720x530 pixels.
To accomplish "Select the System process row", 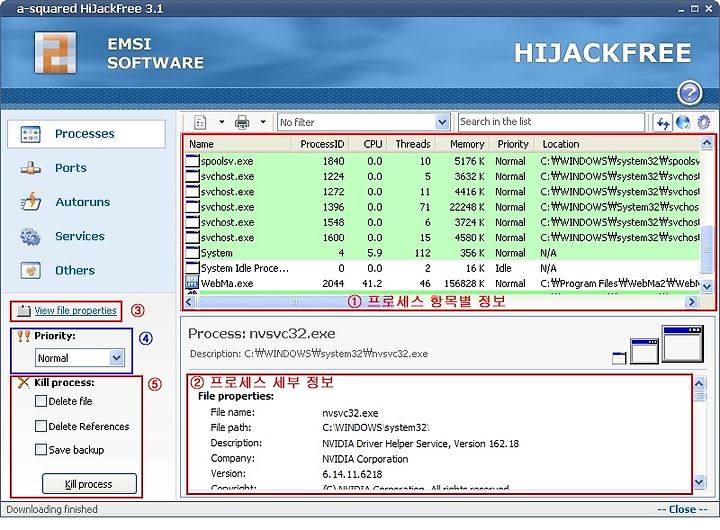I will pyautogui.click(x=442, y=253).
